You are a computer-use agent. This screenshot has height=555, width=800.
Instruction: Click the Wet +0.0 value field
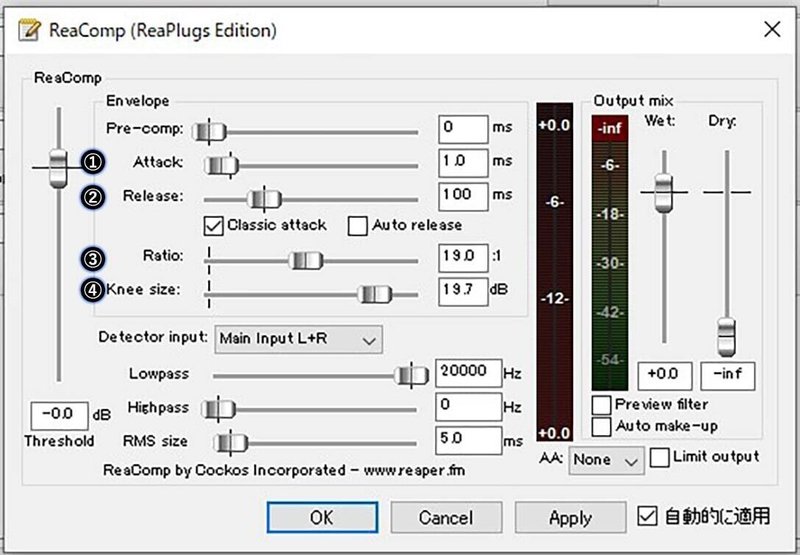click(665, 376)
